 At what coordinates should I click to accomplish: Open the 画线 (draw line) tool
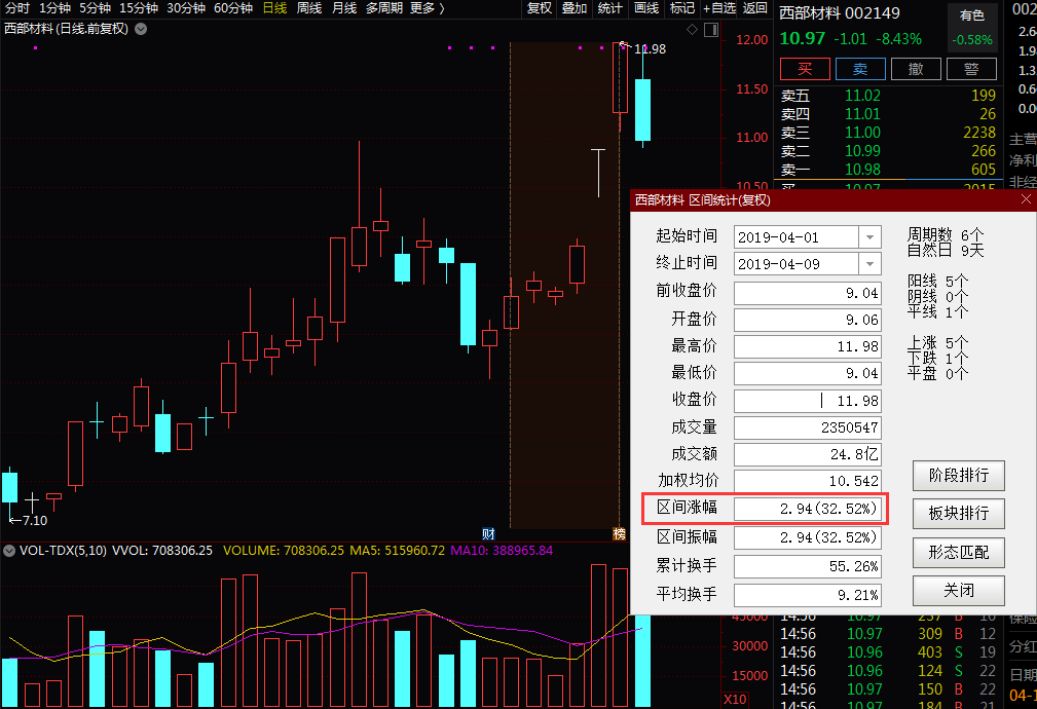click(x=645, y=9)
